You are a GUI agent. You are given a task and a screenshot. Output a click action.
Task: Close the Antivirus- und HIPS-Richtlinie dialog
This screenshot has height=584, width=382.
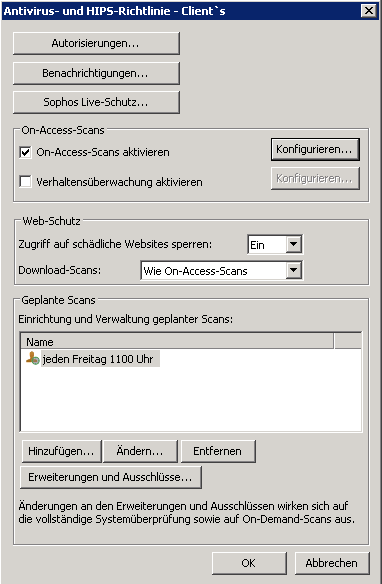[x=369, y=10]
